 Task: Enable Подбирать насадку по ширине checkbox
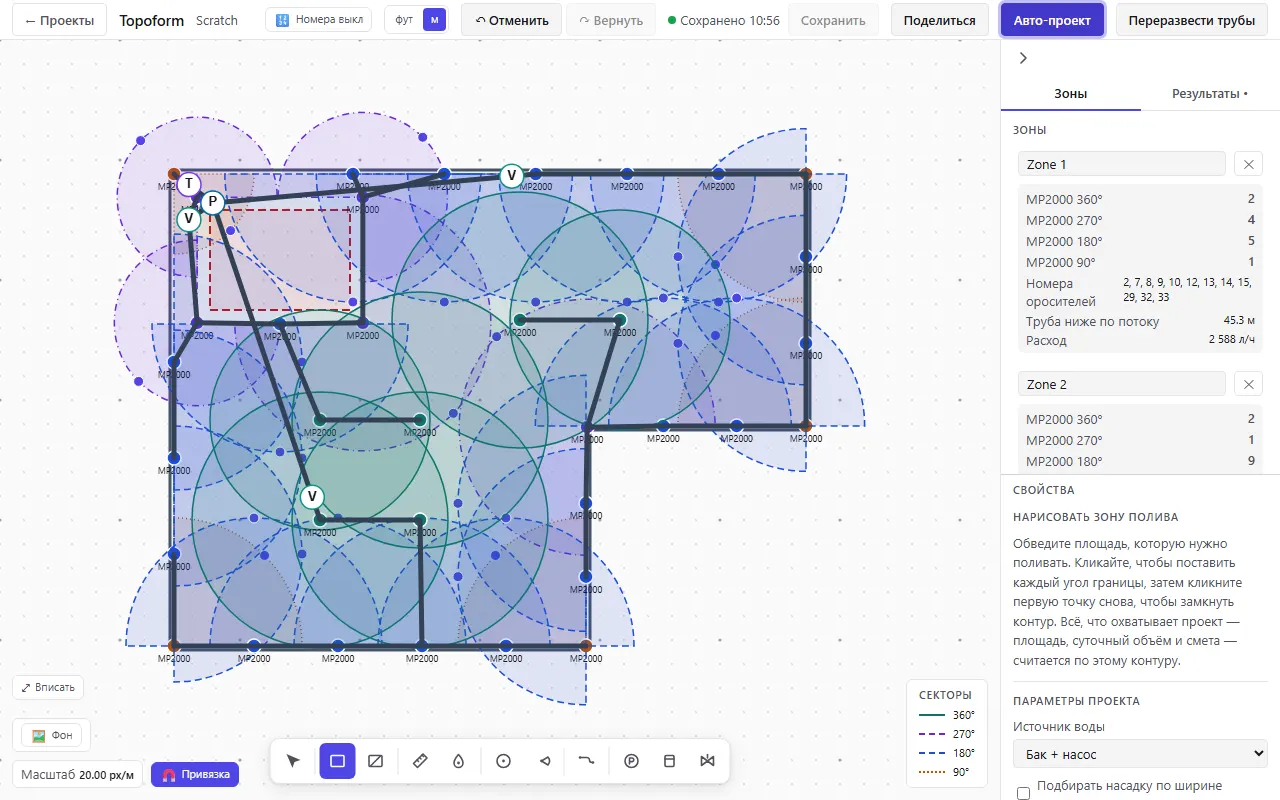tap(1023, 793)
